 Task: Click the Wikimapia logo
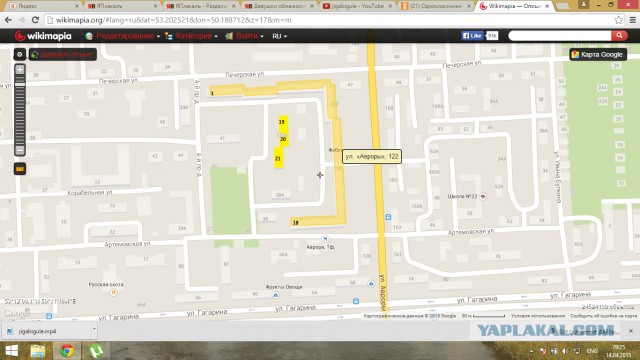tap(43, 36)
